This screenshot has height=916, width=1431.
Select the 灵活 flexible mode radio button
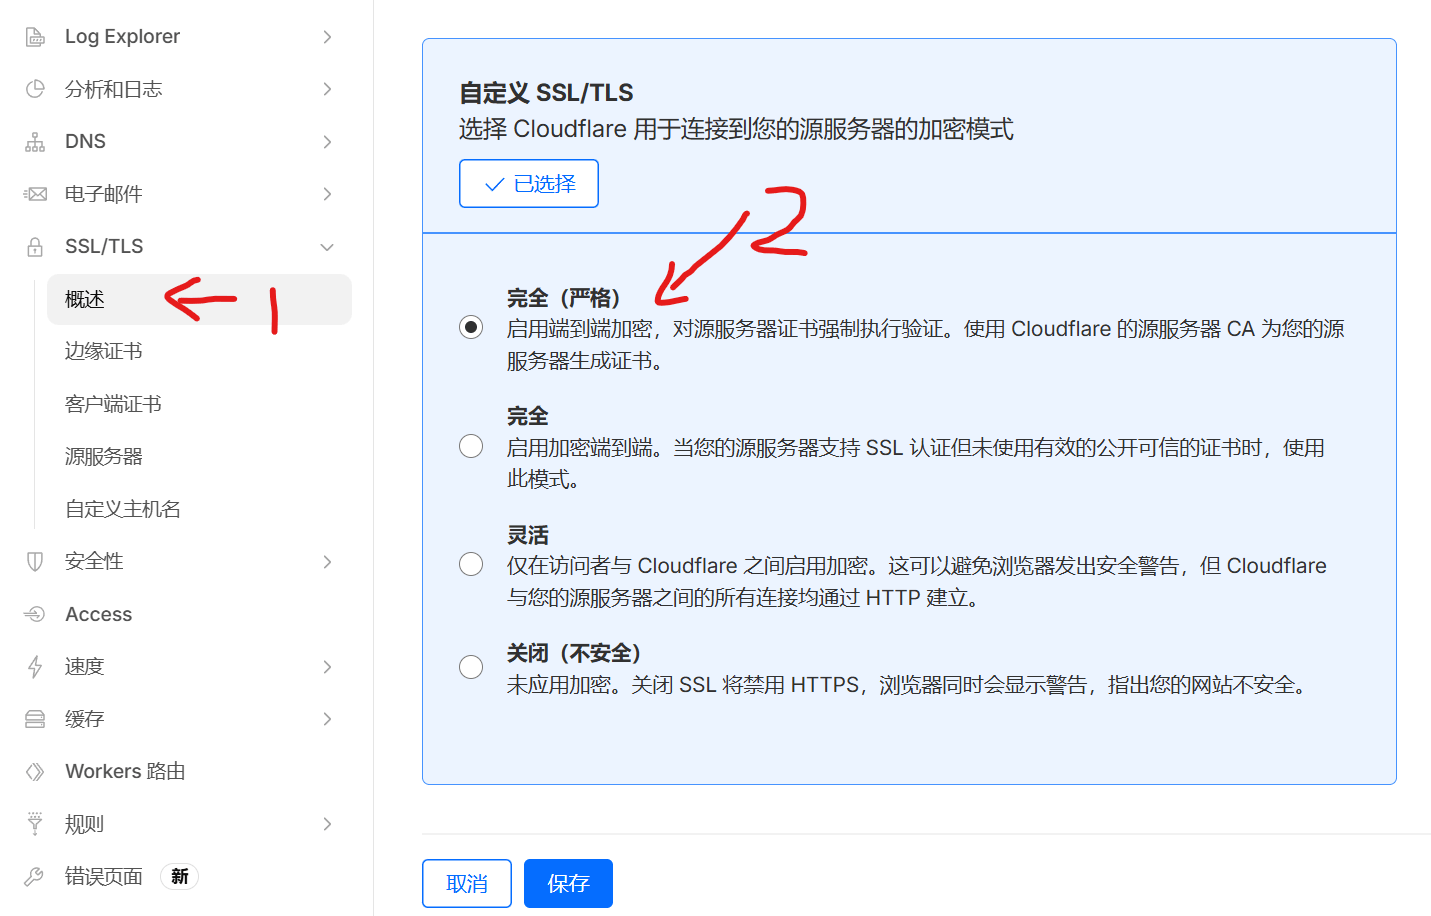pyautogui.click(x=471, y=564)
